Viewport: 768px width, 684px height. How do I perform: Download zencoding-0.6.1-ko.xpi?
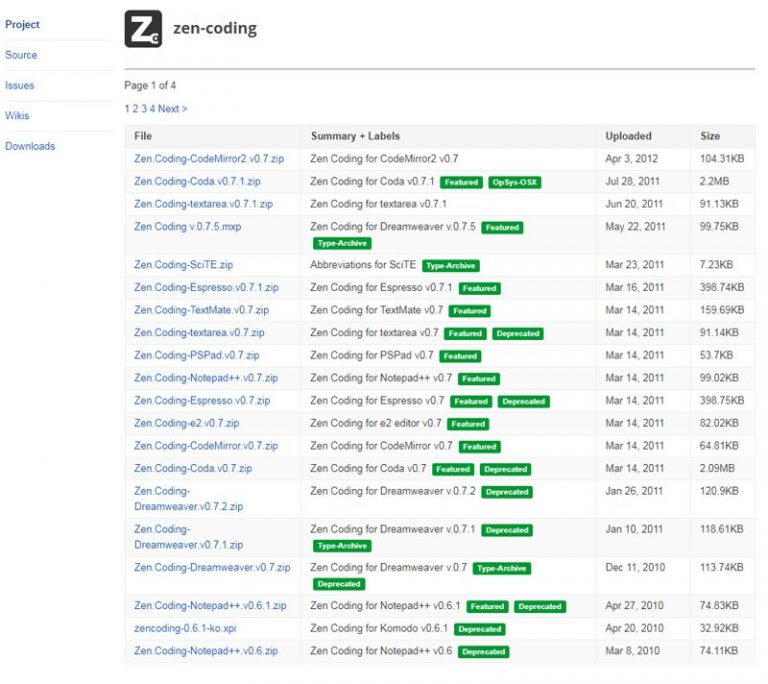tap(185, 628)
